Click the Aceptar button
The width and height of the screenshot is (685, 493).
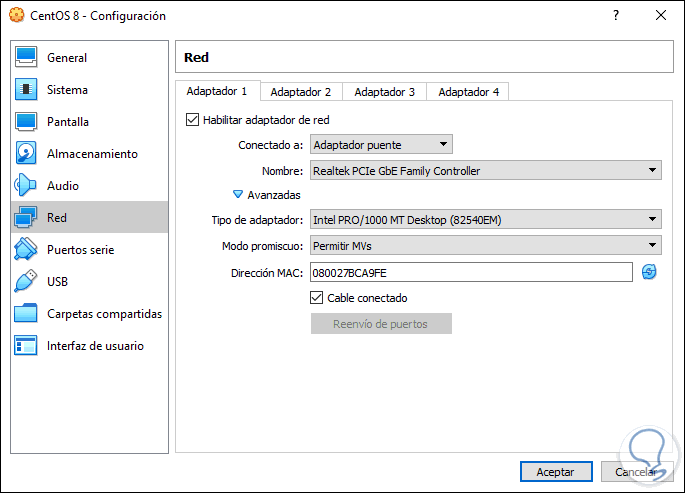(x=555, y=471)
